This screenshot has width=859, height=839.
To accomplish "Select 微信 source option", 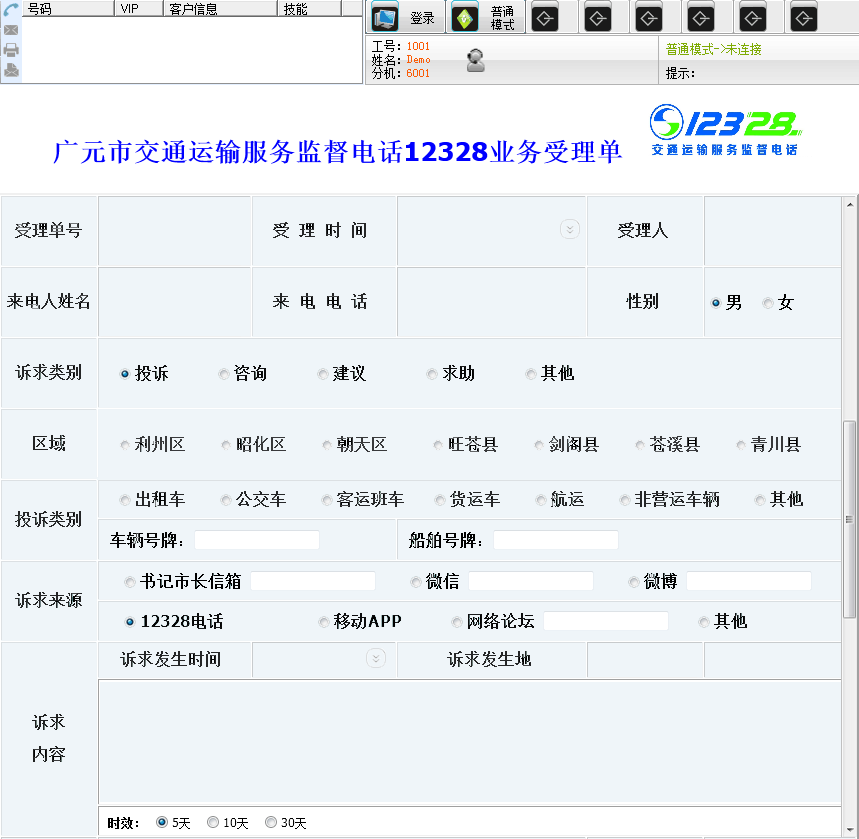I will (415, 581).
